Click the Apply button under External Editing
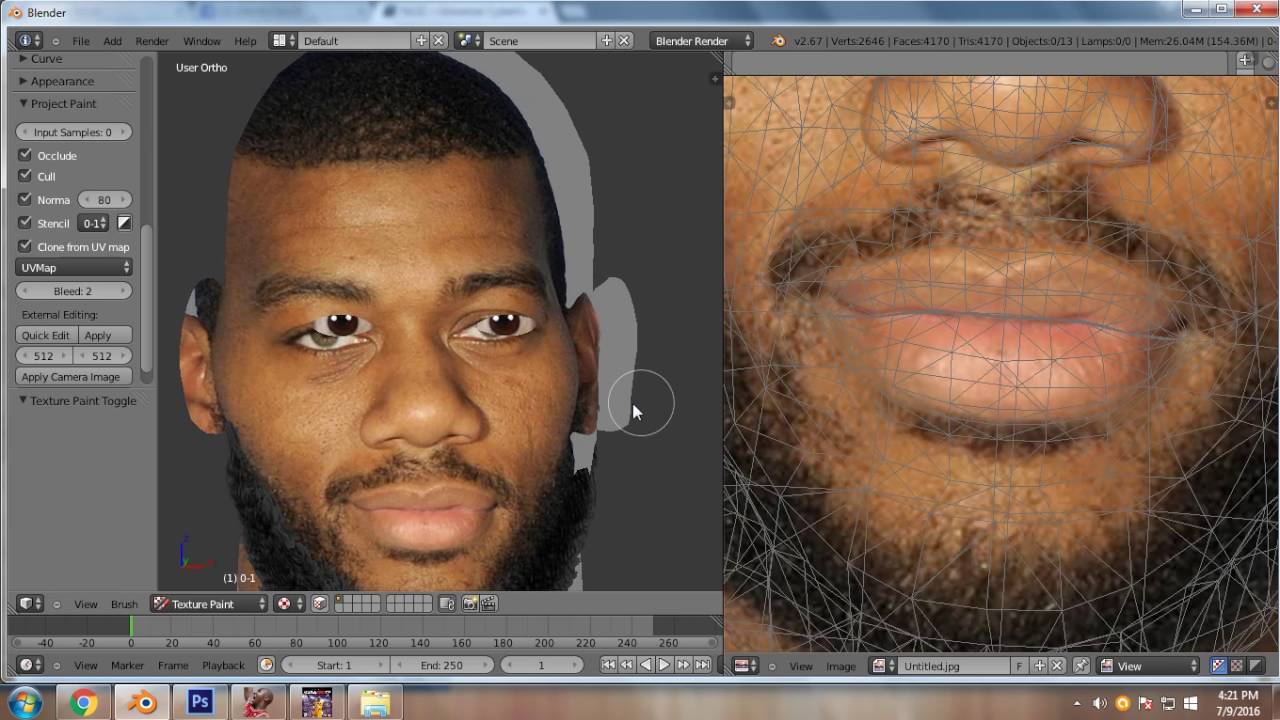The height and width of the screenshot is (720, 1280). [104, 335]
